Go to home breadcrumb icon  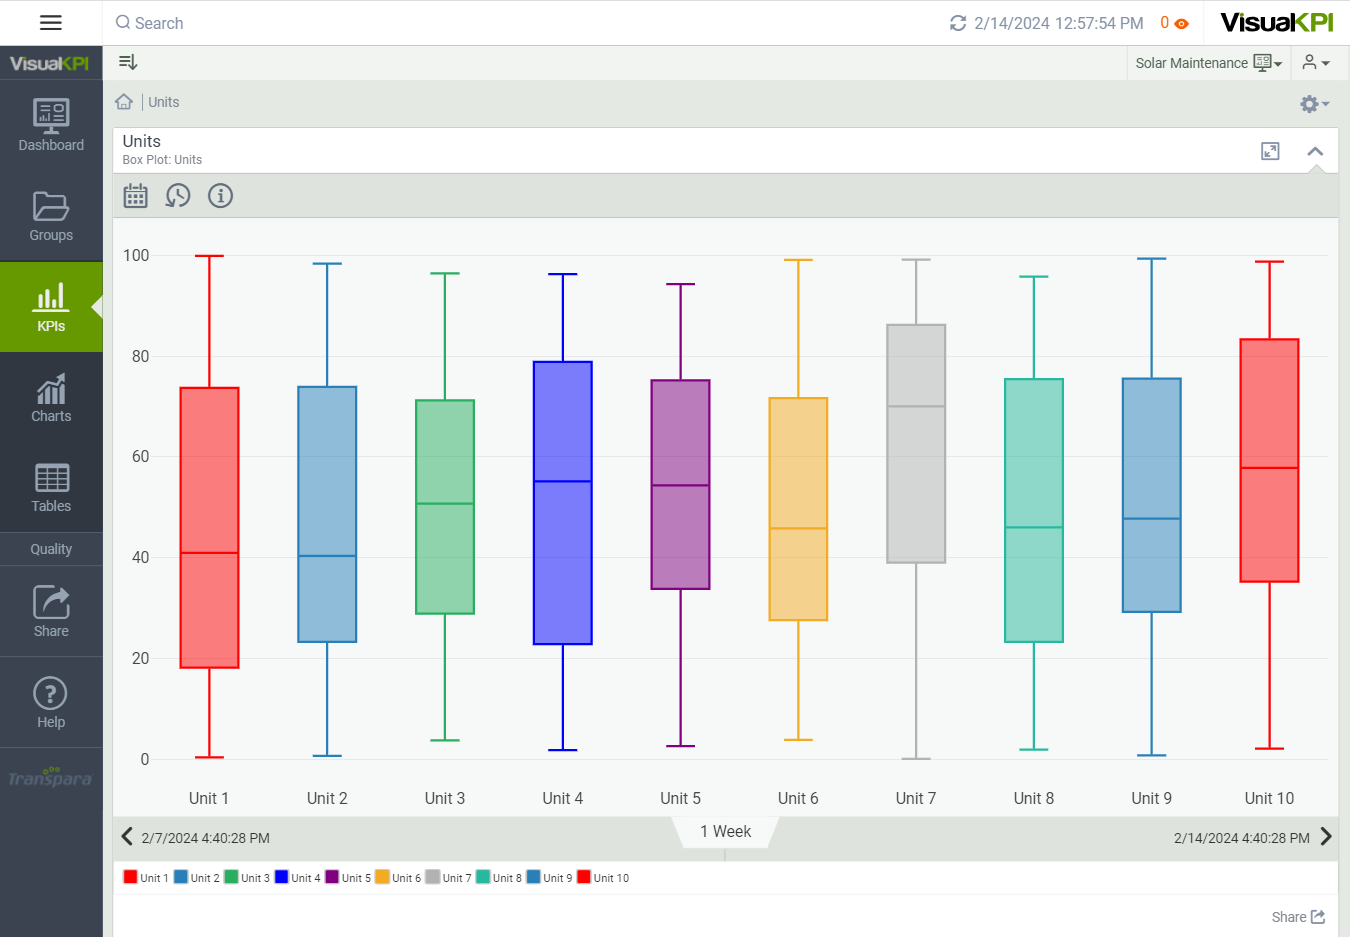pos(124,102)
